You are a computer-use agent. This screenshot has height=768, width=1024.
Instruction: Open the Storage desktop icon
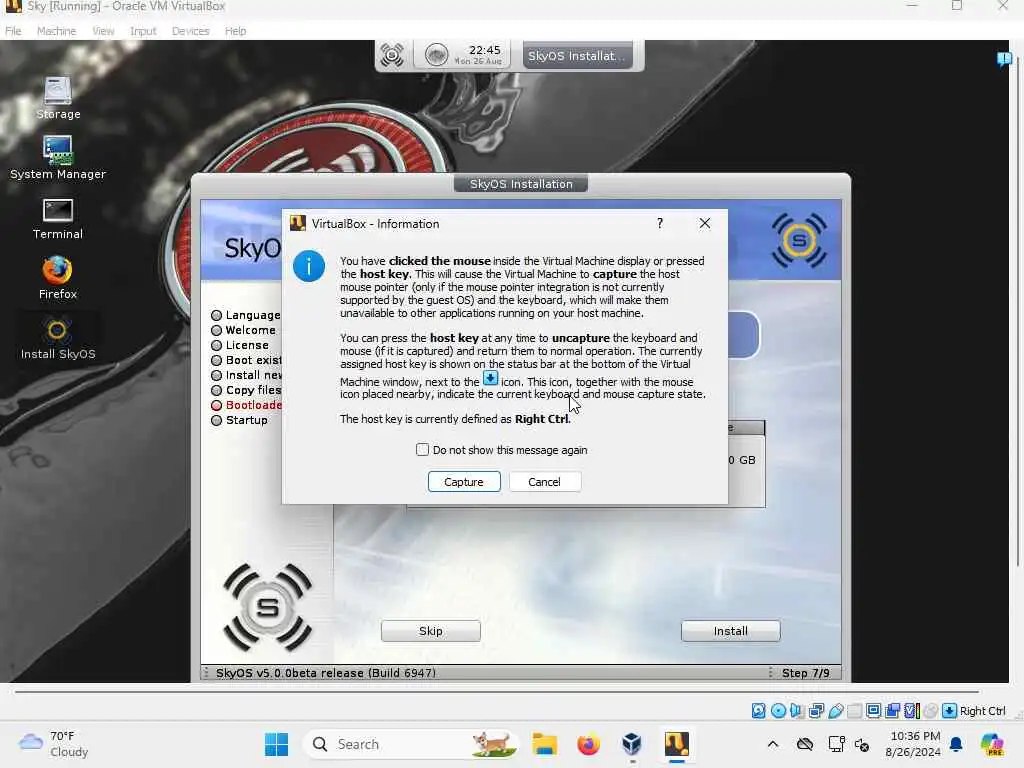[x=58, y=98]
